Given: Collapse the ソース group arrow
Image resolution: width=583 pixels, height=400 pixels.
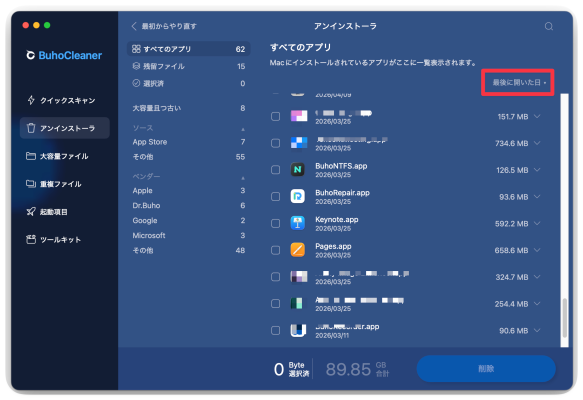Looking at the screenshot, I should point(243,129).
